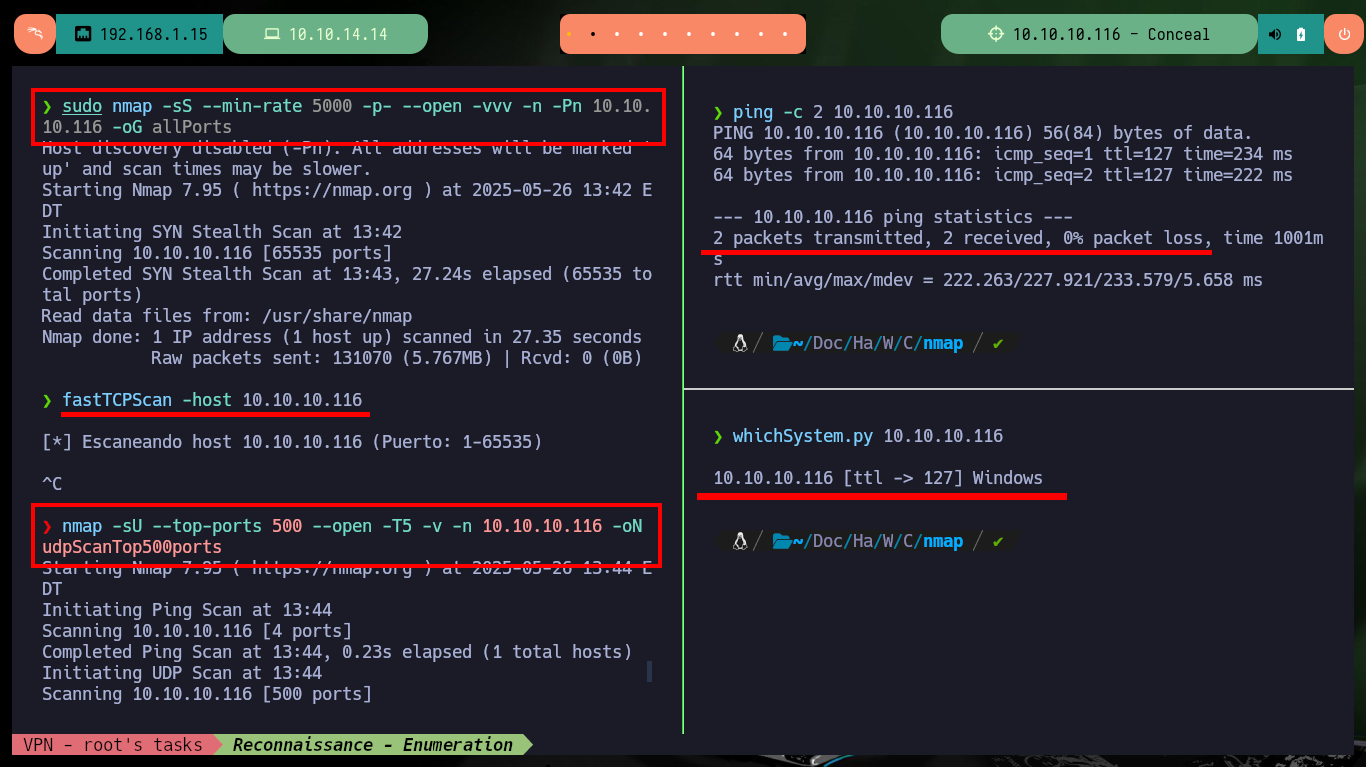Image resolution: width=1366 pixels, height=767 pixels.
Task: Click udpScanTop500ports output filename
Action: 132,547
